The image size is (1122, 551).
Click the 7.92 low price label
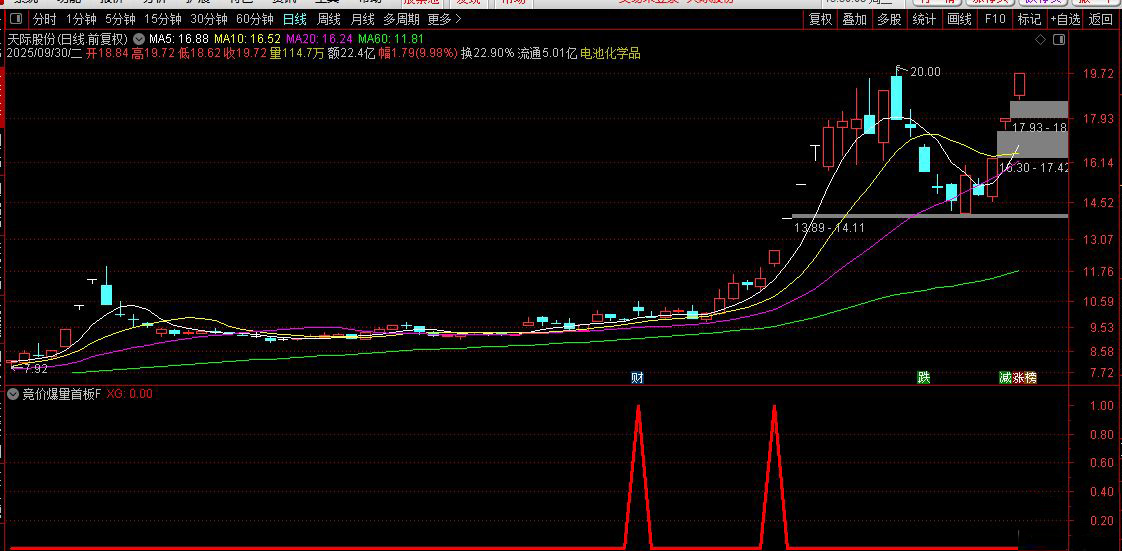pos(35,369)
